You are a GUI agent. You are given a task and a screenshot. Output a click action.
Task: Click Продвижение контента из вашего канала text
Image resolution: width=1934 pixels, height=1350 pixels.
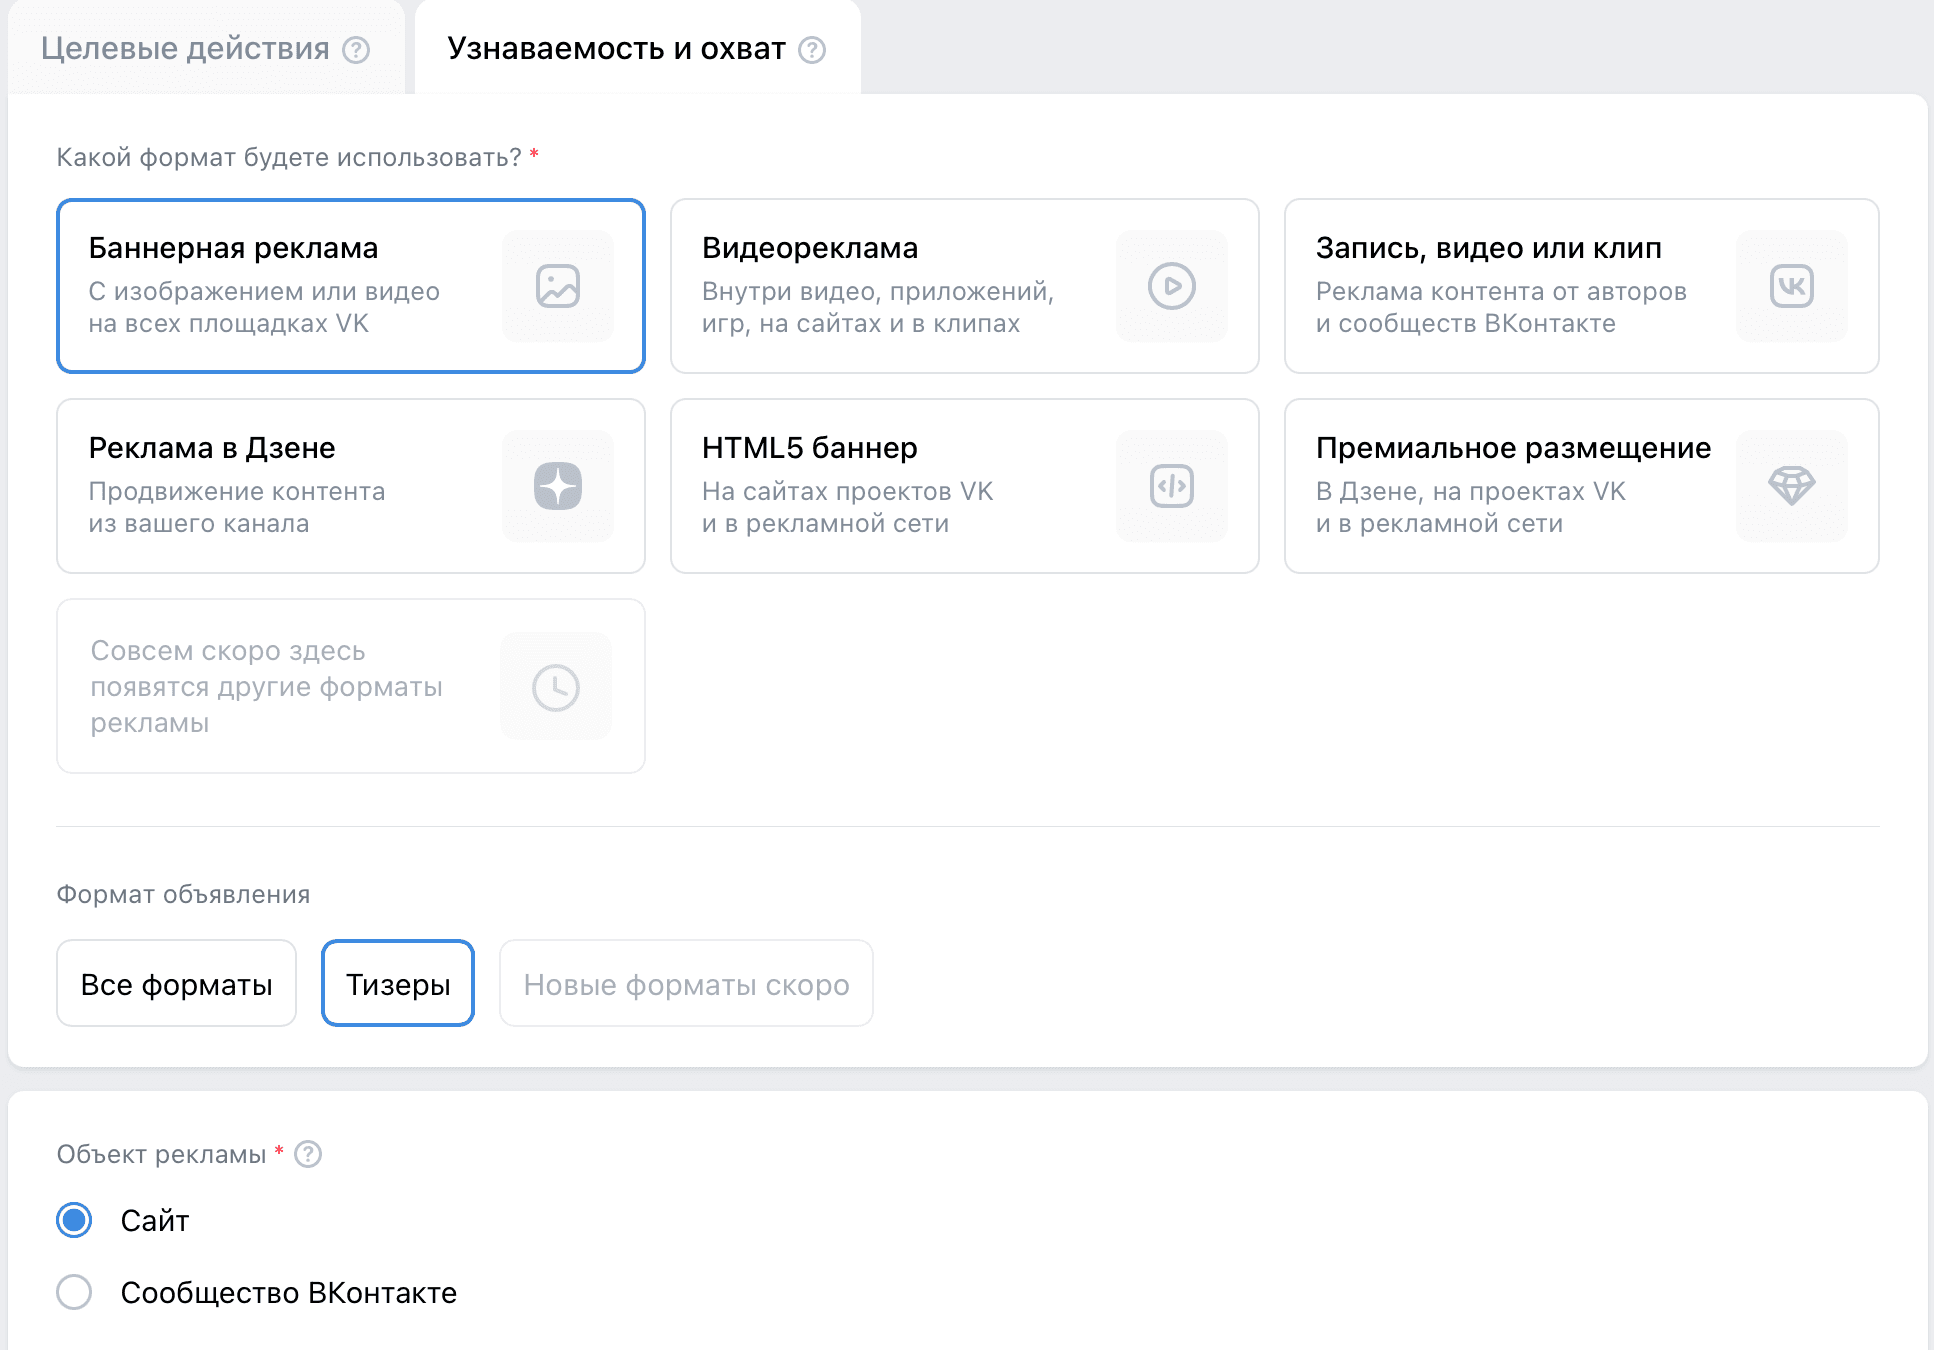tap(237, 507)
